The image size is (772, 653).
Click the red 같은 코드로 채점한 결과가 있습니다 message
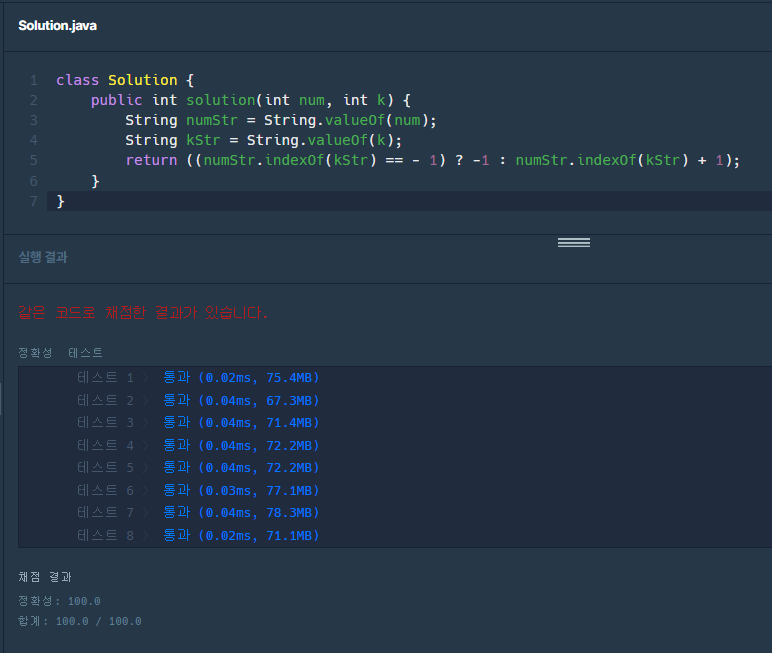coord(143,312)
